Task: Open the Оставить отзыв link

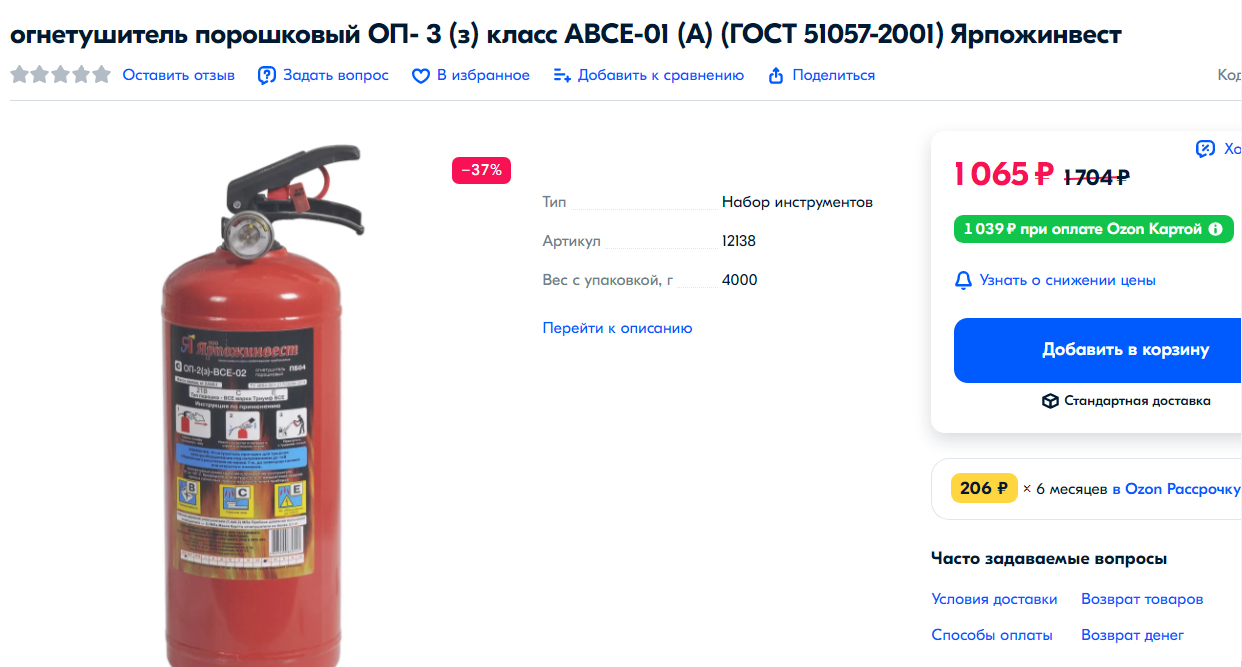Action: pos(179,75)
